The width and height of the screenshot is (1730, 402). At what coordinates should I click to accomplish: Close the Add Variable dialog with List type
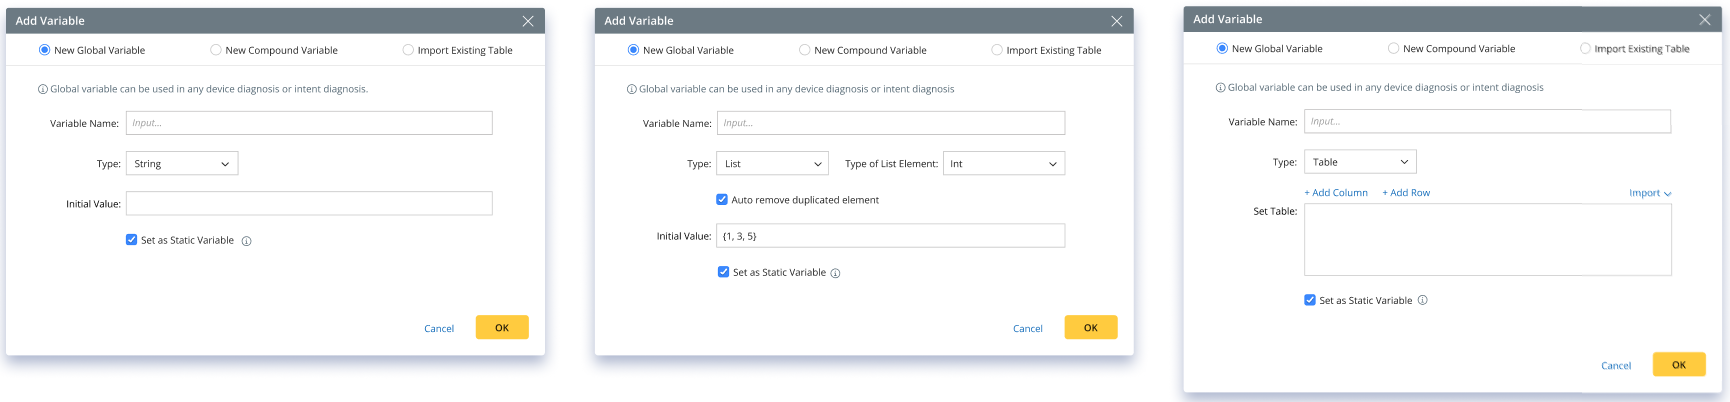point(1117,21)
